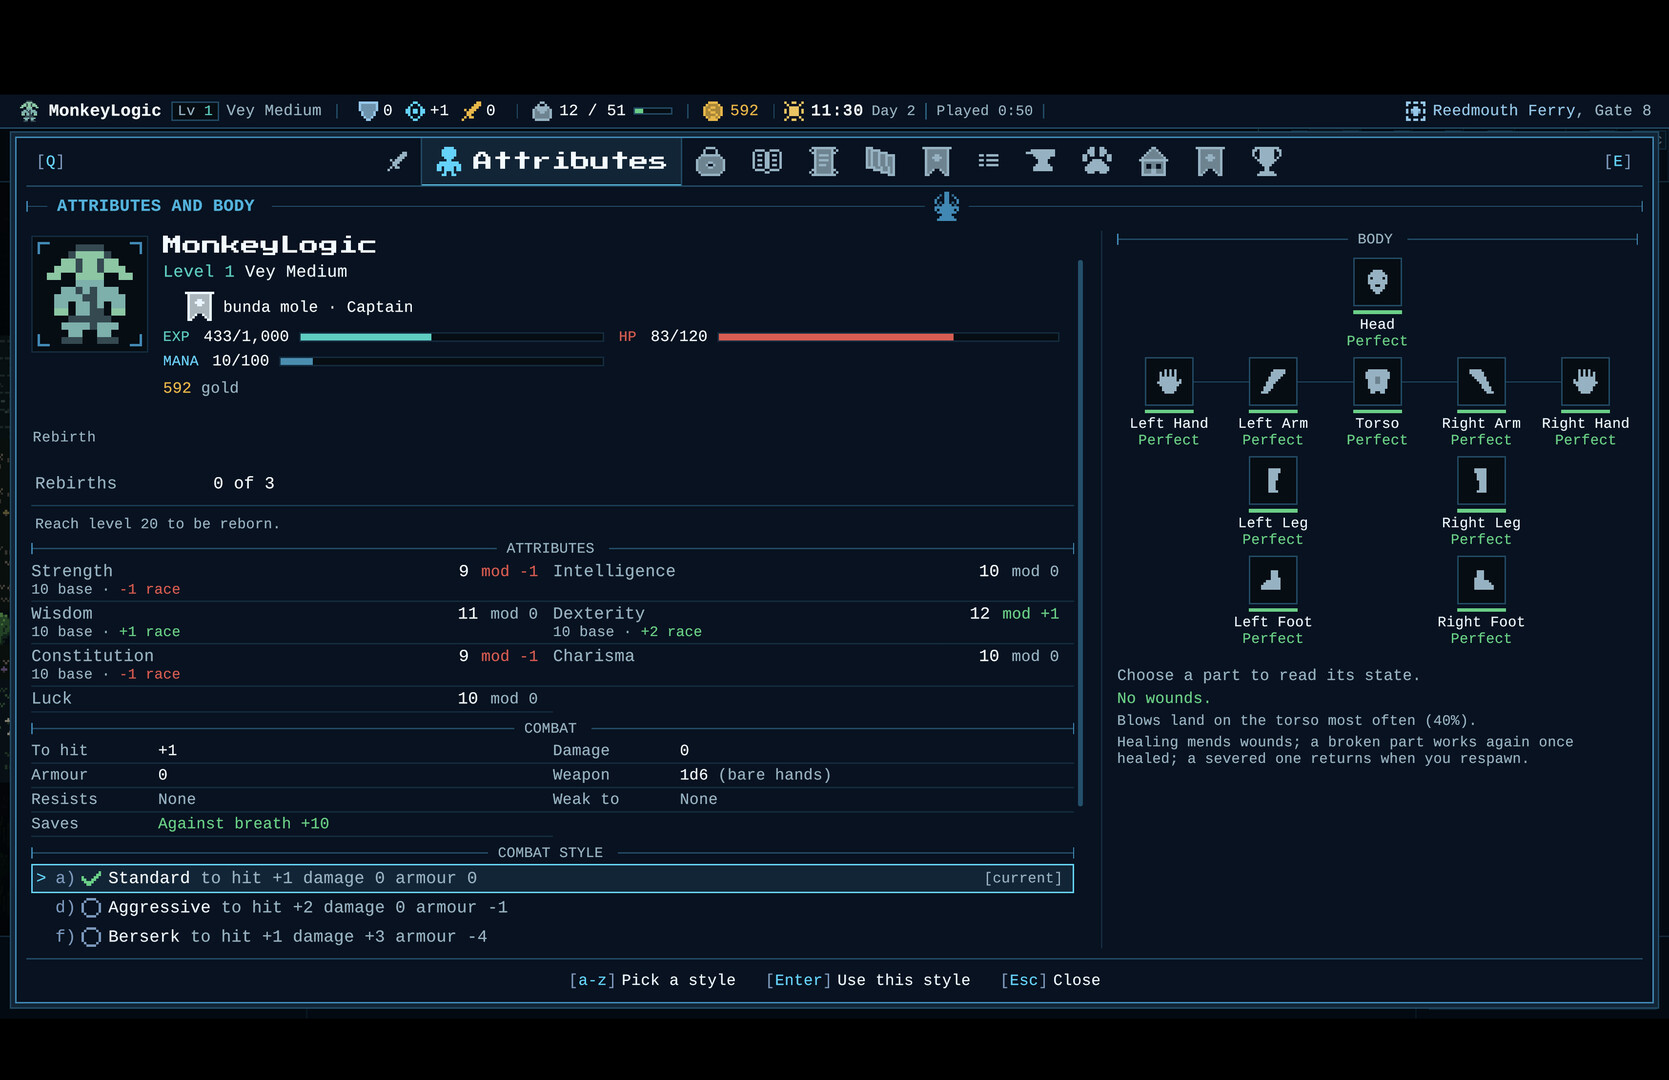Click the EXP progress bar

coord(451,337)
